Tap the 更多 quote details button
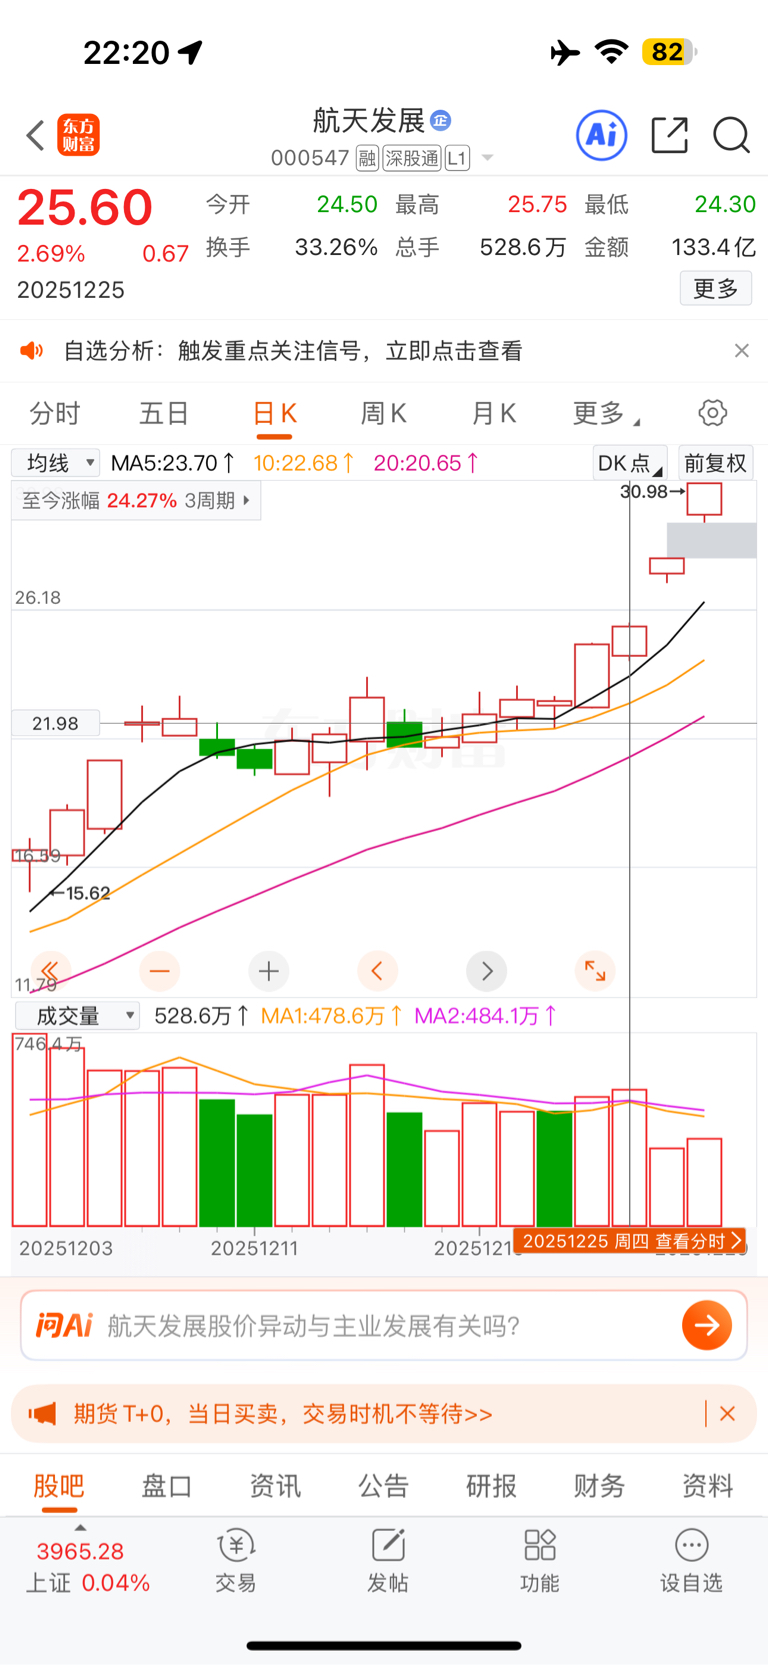The height and width of the screenshot is (1665, 768). 716,289
